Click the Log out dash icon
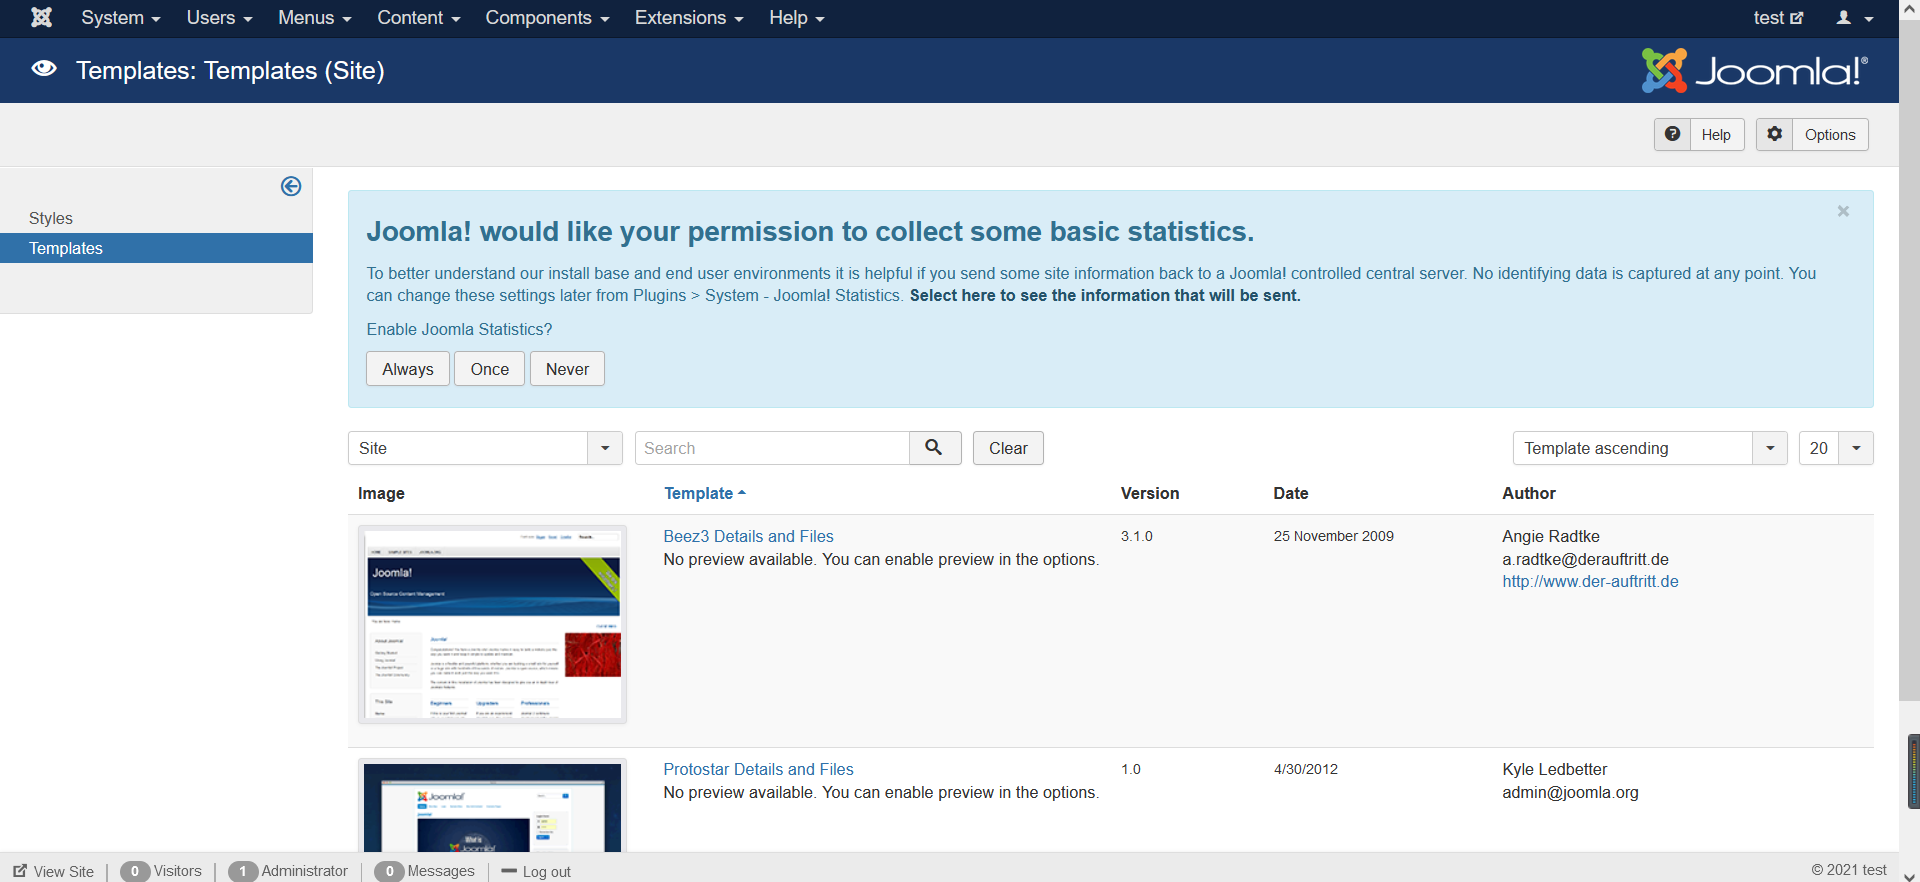The height and width of the screenshot is (882, 1920). pyautogui.click(x=509, y=871)
